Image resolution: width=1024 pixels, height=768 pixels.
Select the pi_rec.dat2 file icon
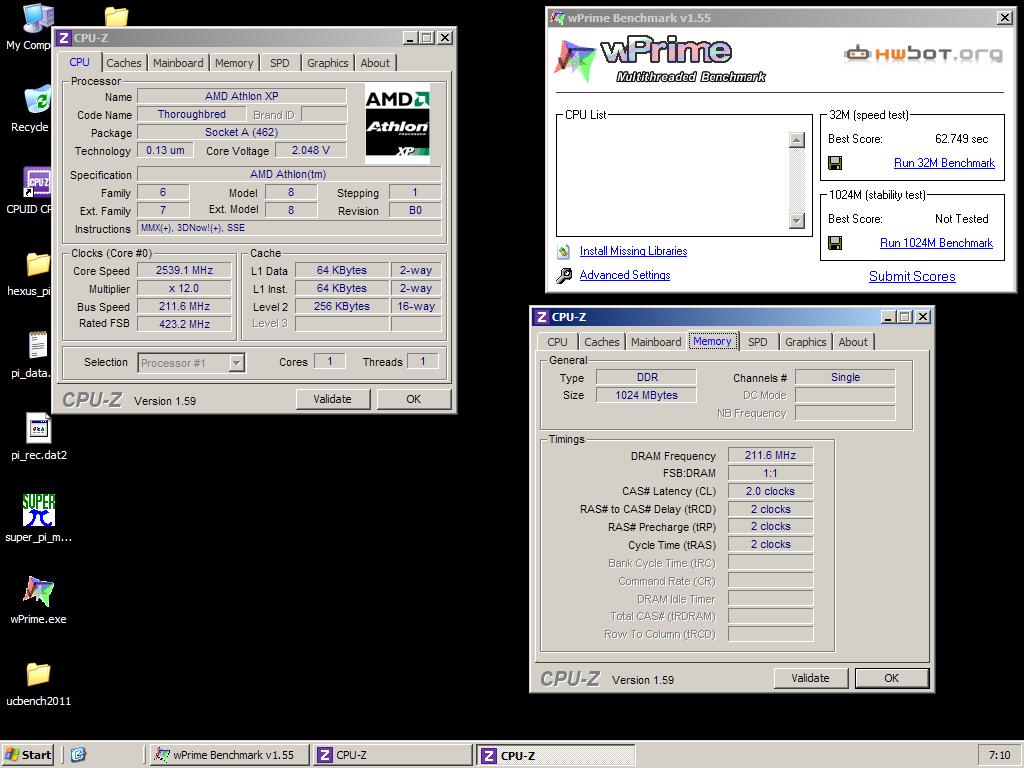pyautogui.click(x=39, y=428)
